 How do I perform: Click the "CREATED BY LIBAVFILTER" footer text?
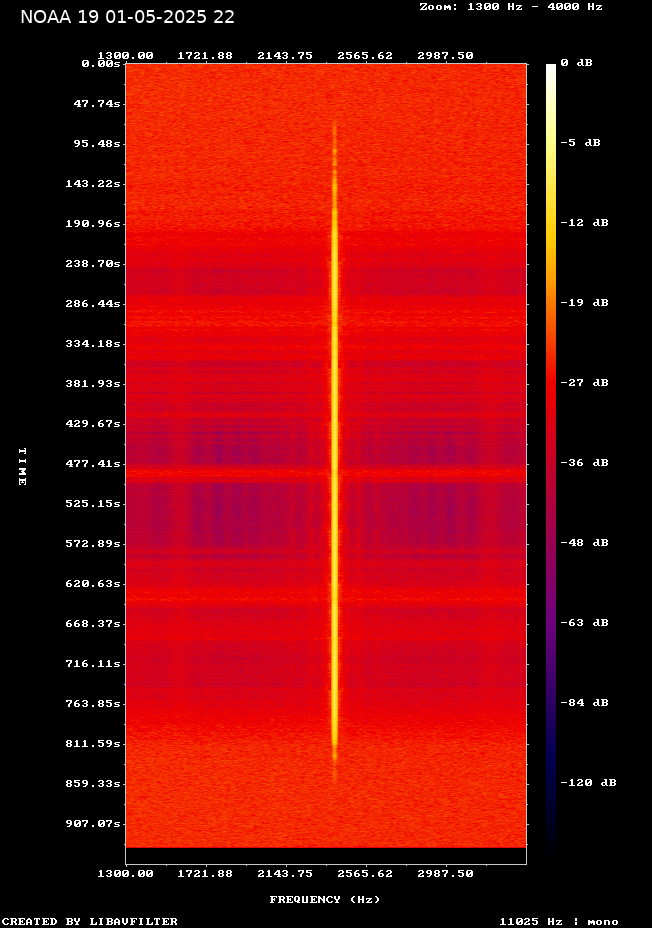pyautogui.click(x=89, y=921)
